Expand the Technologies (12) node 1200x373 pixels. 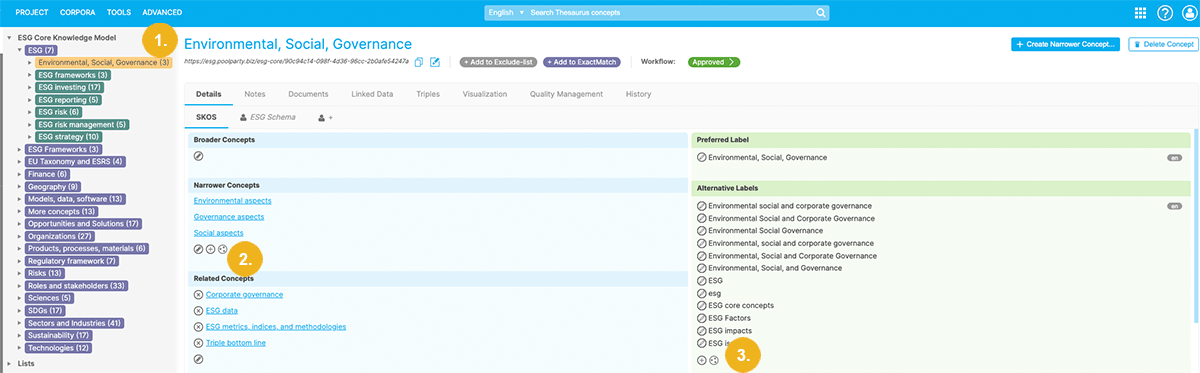(x=20, y=348)
